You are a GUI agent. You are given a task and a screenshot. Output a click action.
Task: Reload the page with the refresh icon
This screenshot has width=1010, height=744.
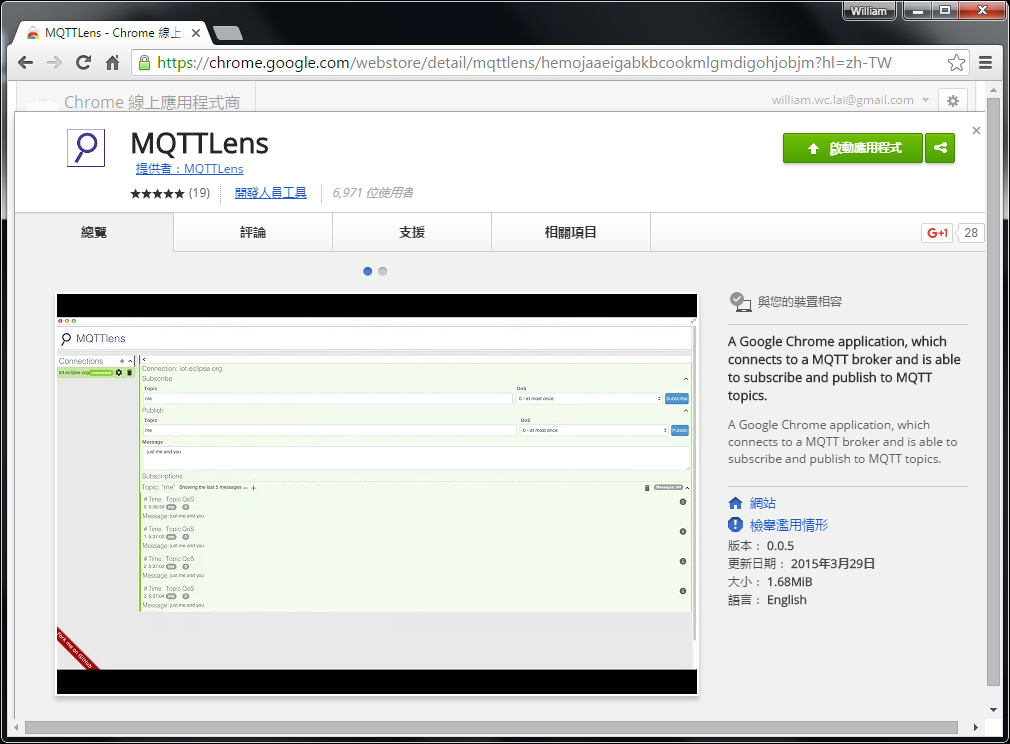click(83, 62)
